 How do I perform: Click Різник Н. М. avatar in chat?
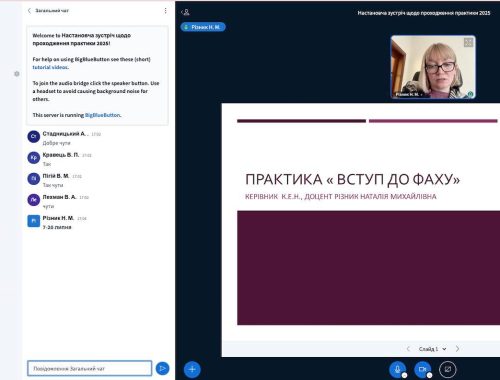[34, 221]
